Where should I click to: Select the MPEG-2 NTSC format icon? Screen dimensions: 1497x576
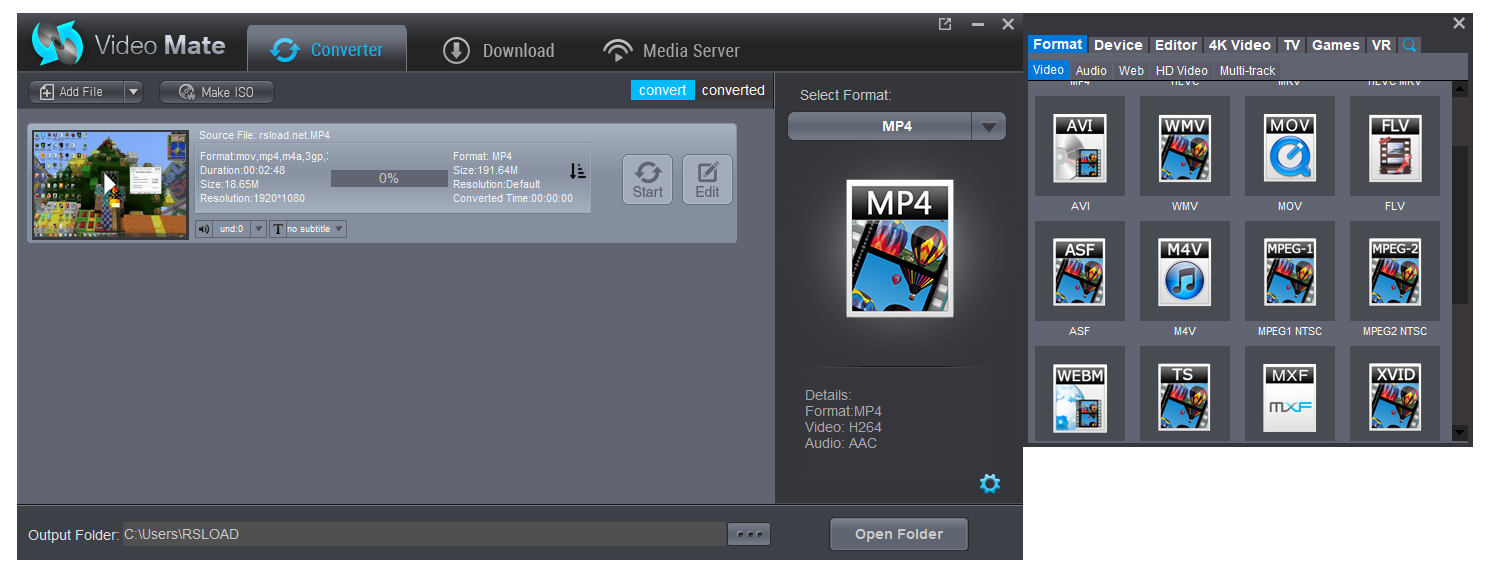point(1395,273)
